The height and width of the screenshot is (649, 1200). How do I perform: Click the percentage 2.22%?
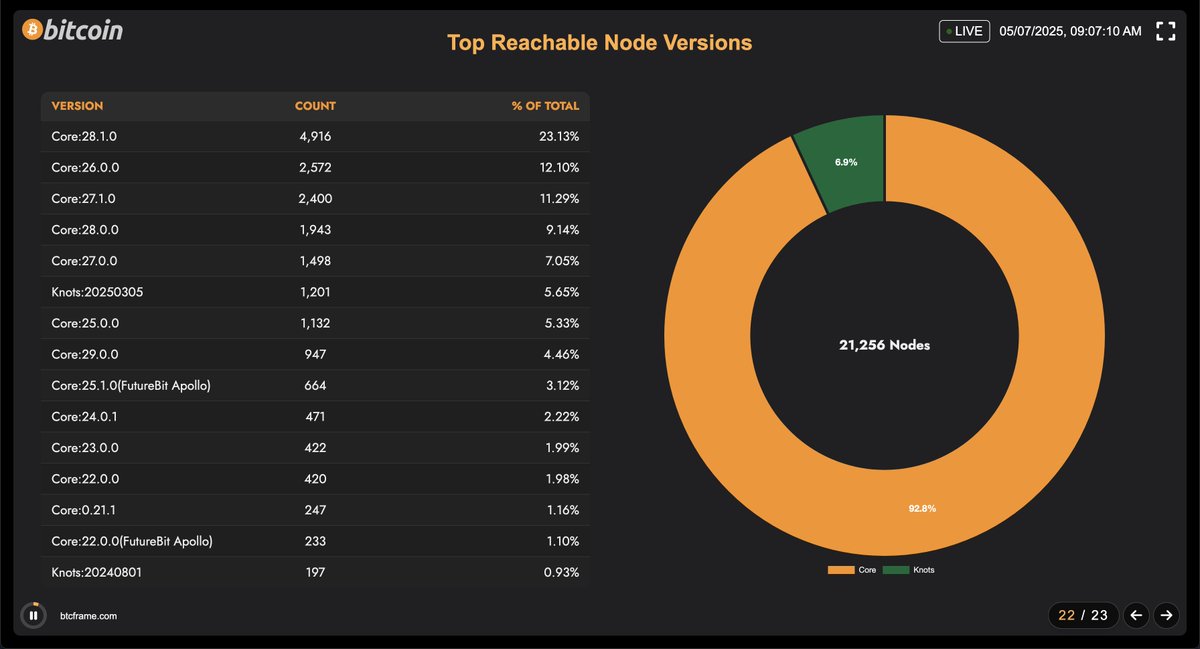point(562,417)
